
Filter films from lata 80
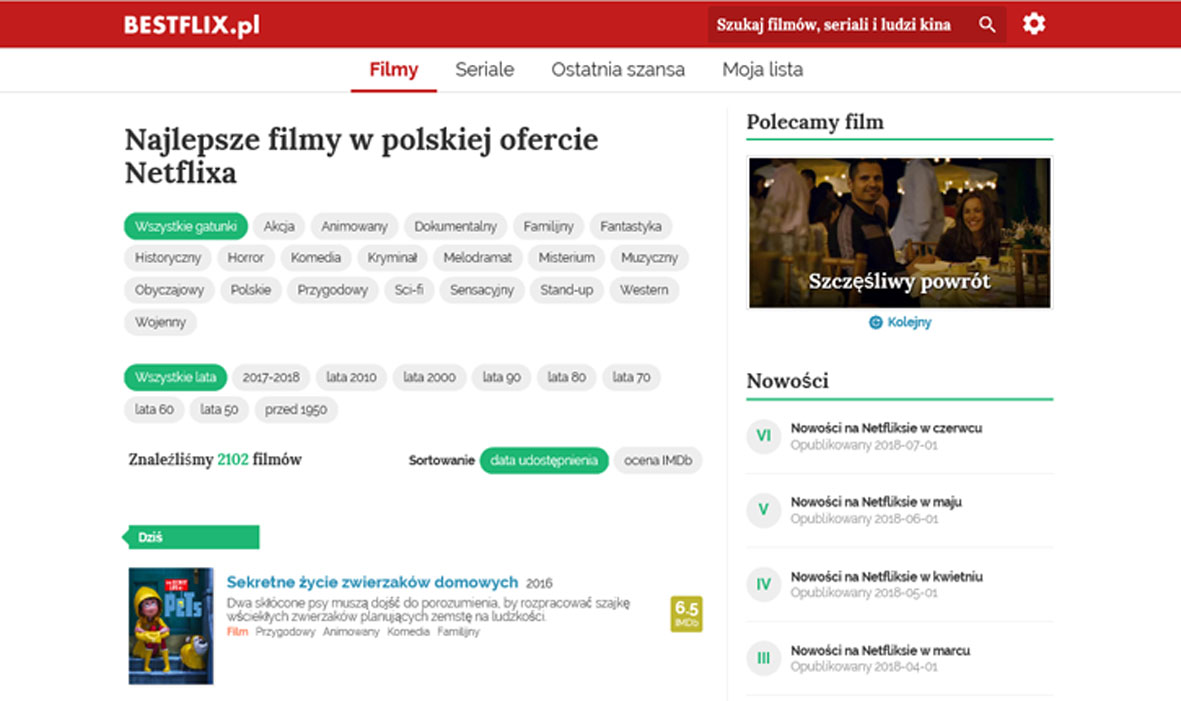566,377
